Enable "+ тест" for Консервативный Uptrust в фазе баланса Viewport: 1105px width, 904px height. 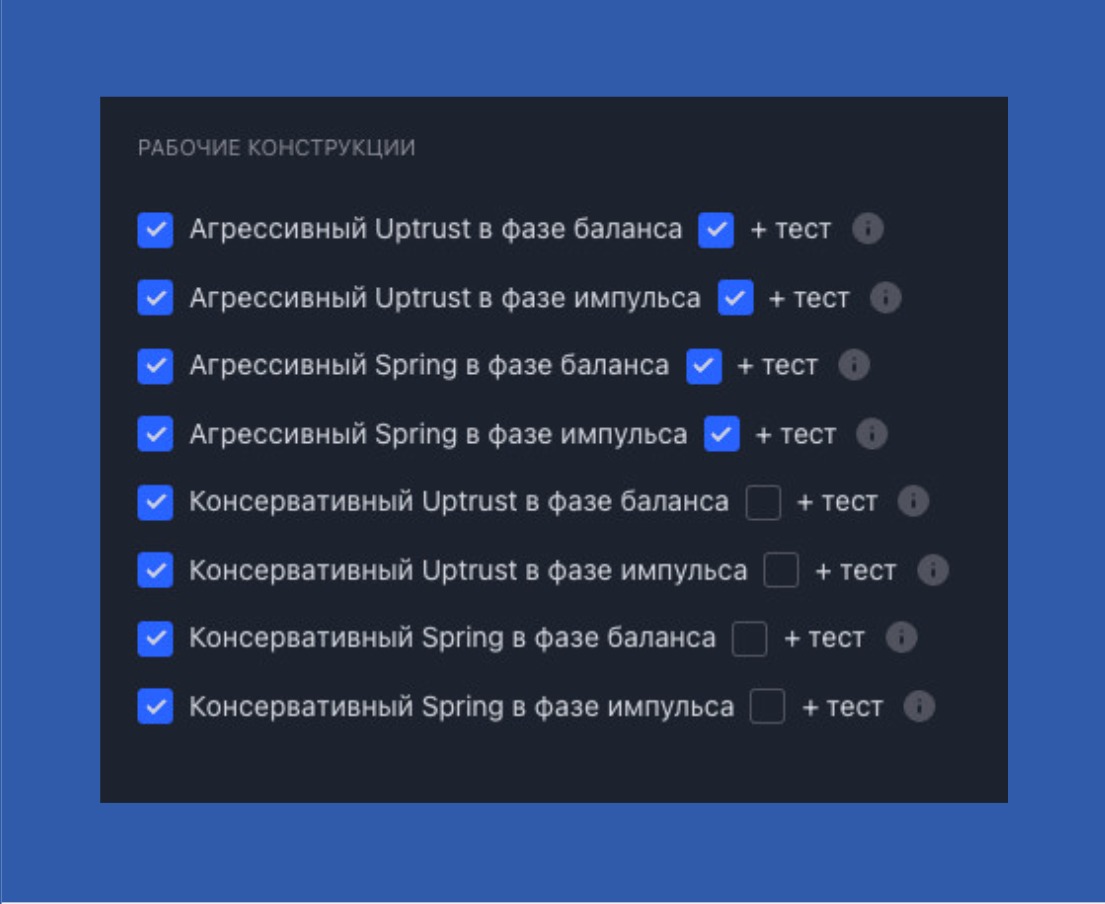[x=763, y=502]
